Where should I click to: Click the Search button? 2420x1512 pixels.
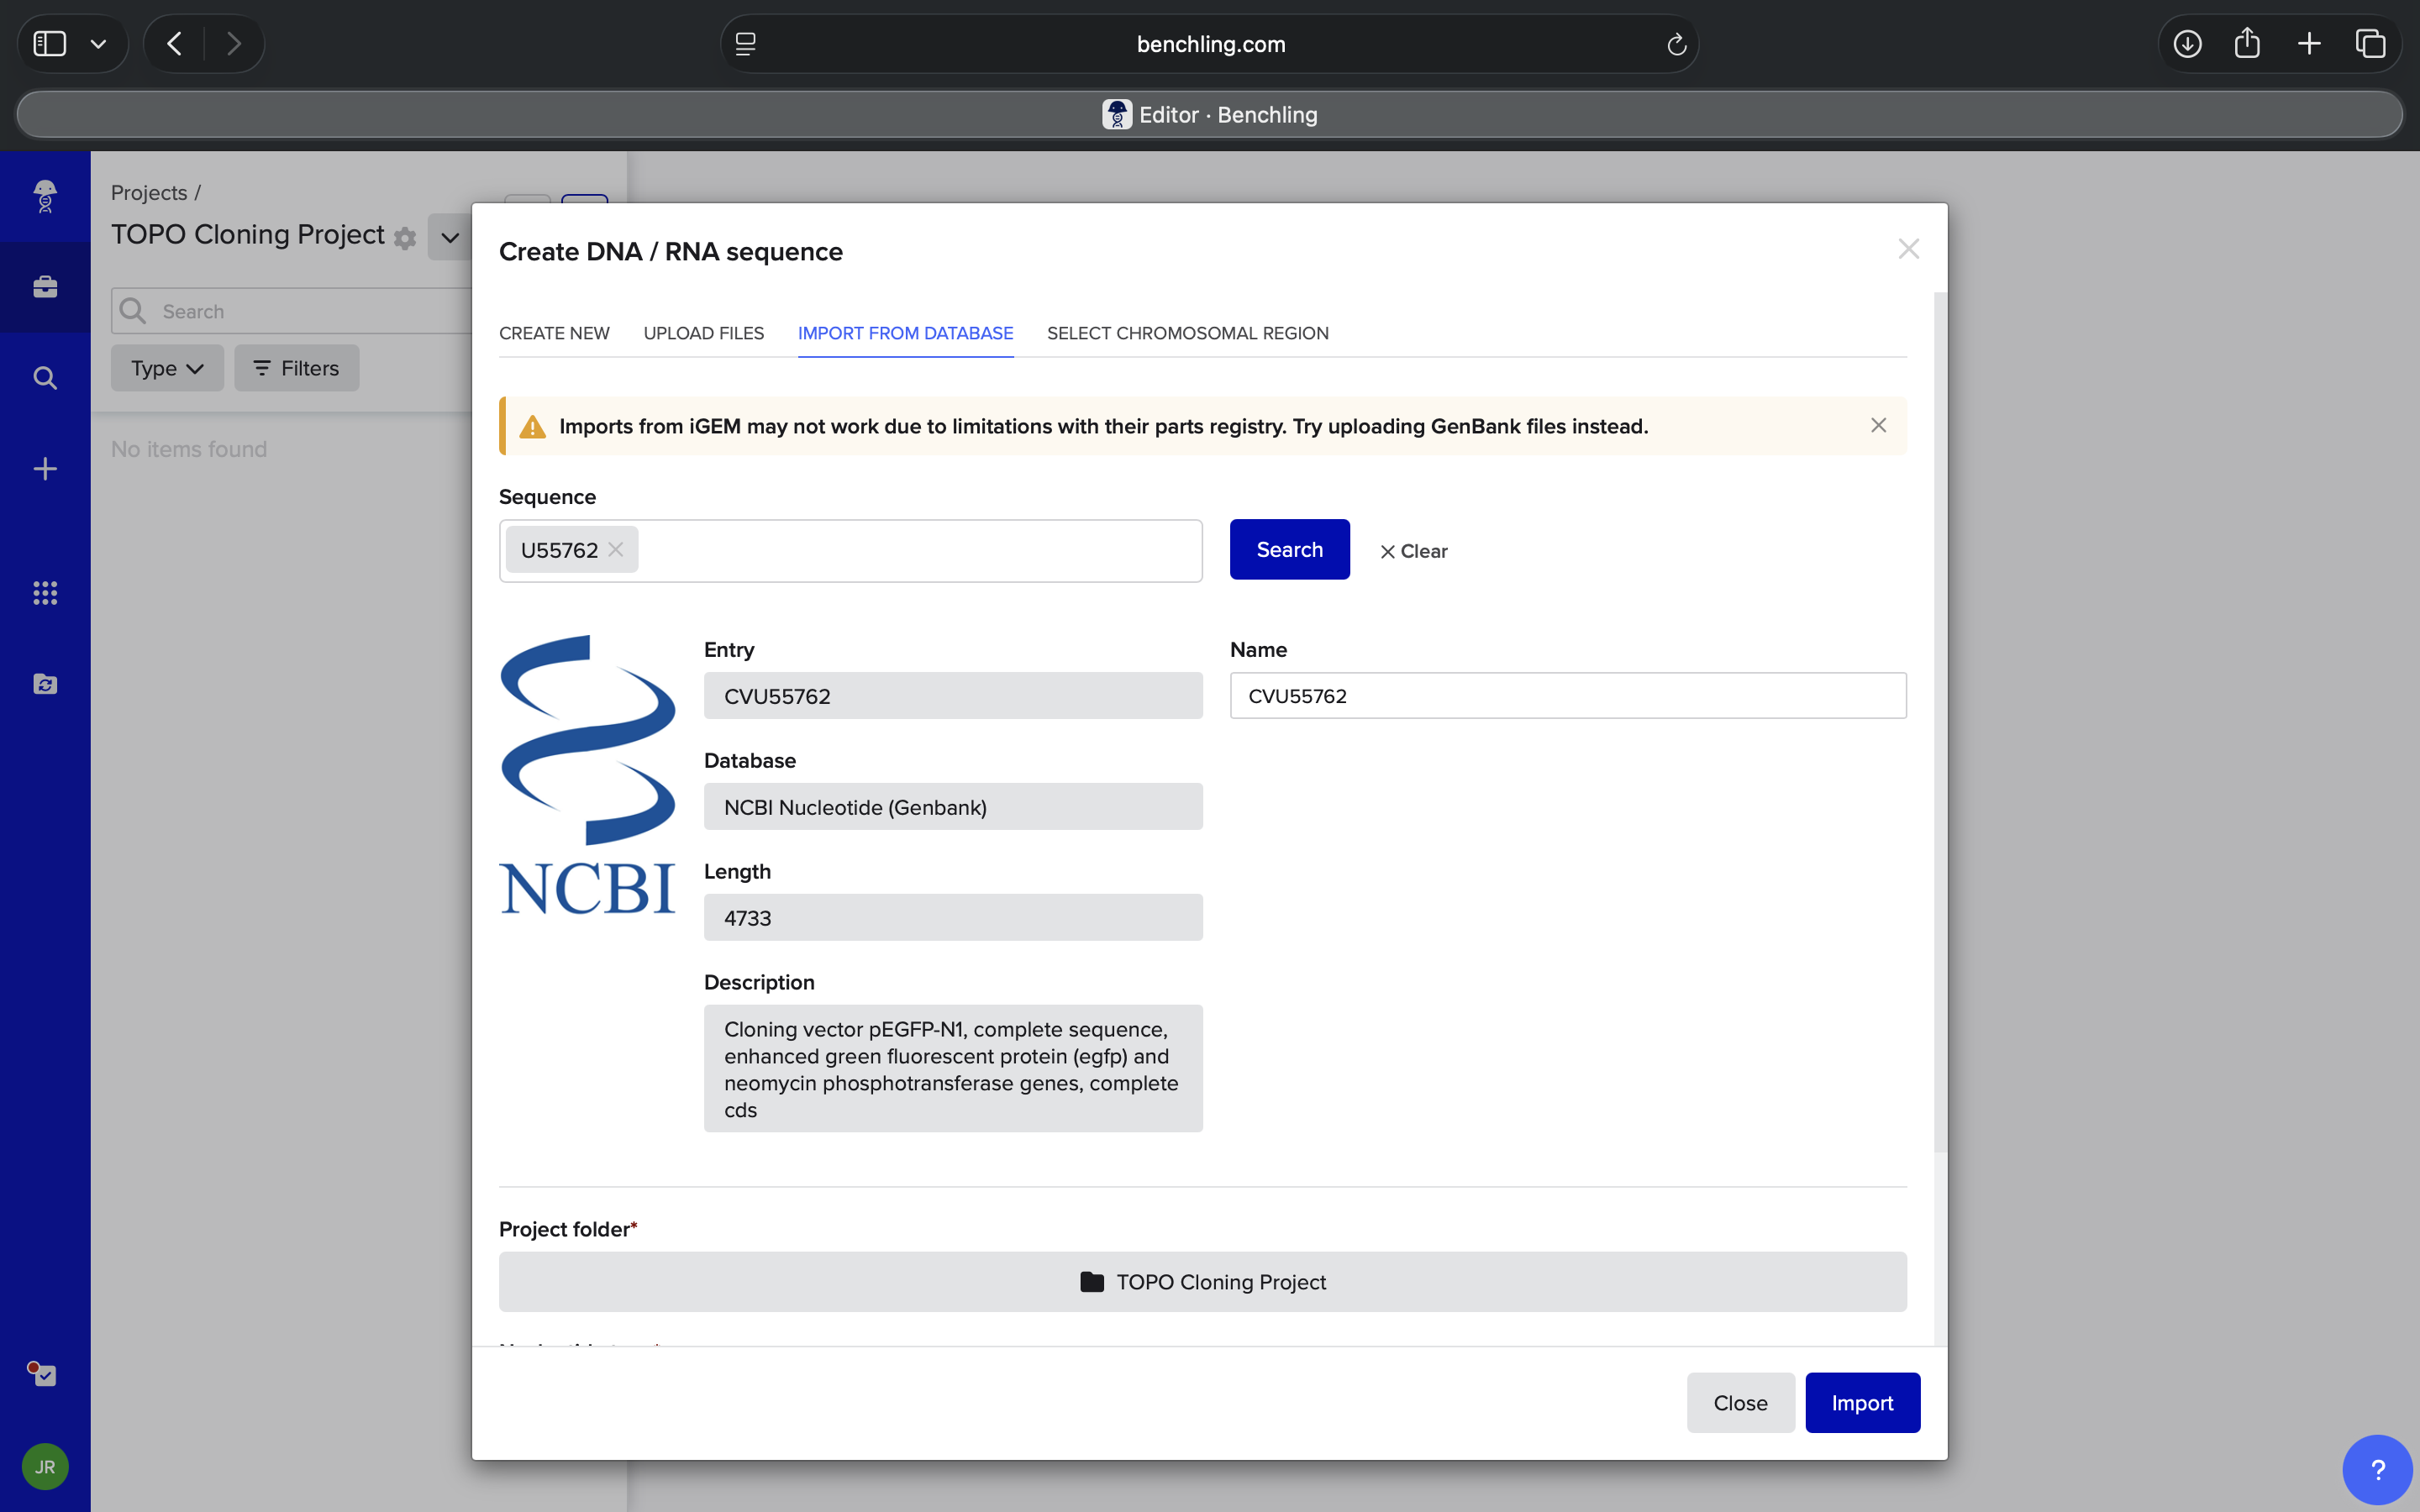point(1290,549)
